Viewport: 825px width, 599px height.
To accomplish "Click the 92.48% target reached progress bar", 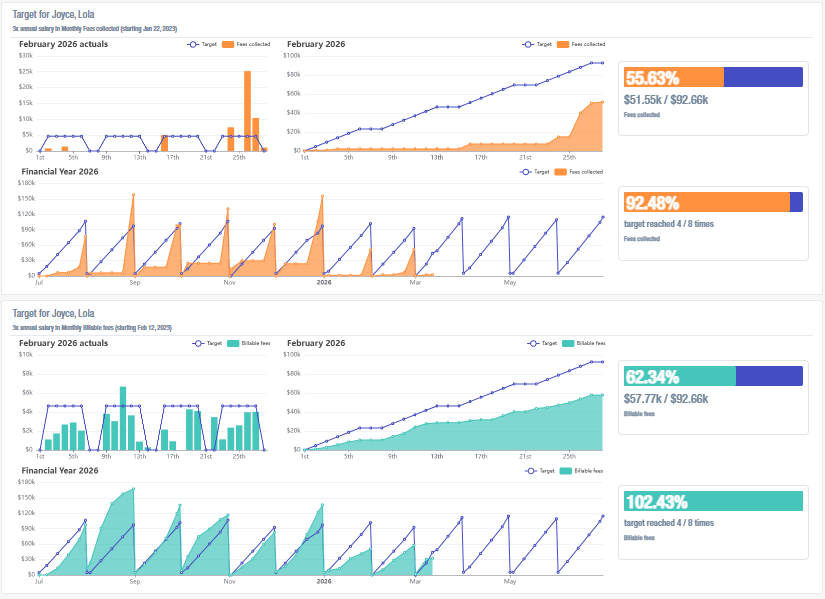I will click(x=713, y=202).
